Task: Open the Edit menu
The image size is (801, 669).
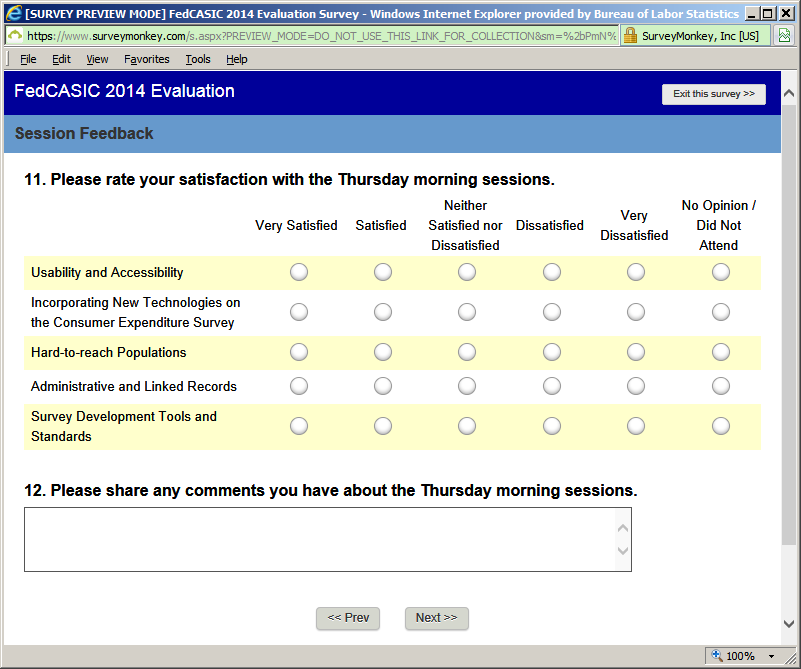Action: tap(61, 59)
